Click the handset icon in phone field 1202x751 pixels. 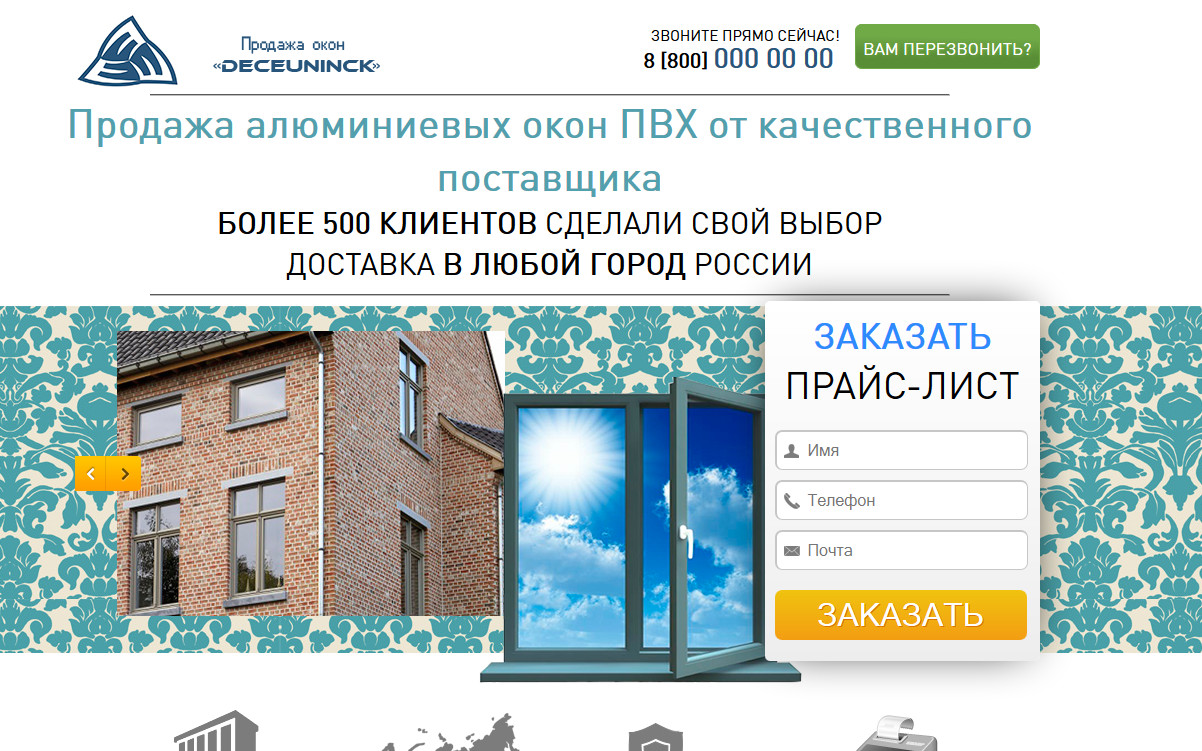tap(792, 501)
